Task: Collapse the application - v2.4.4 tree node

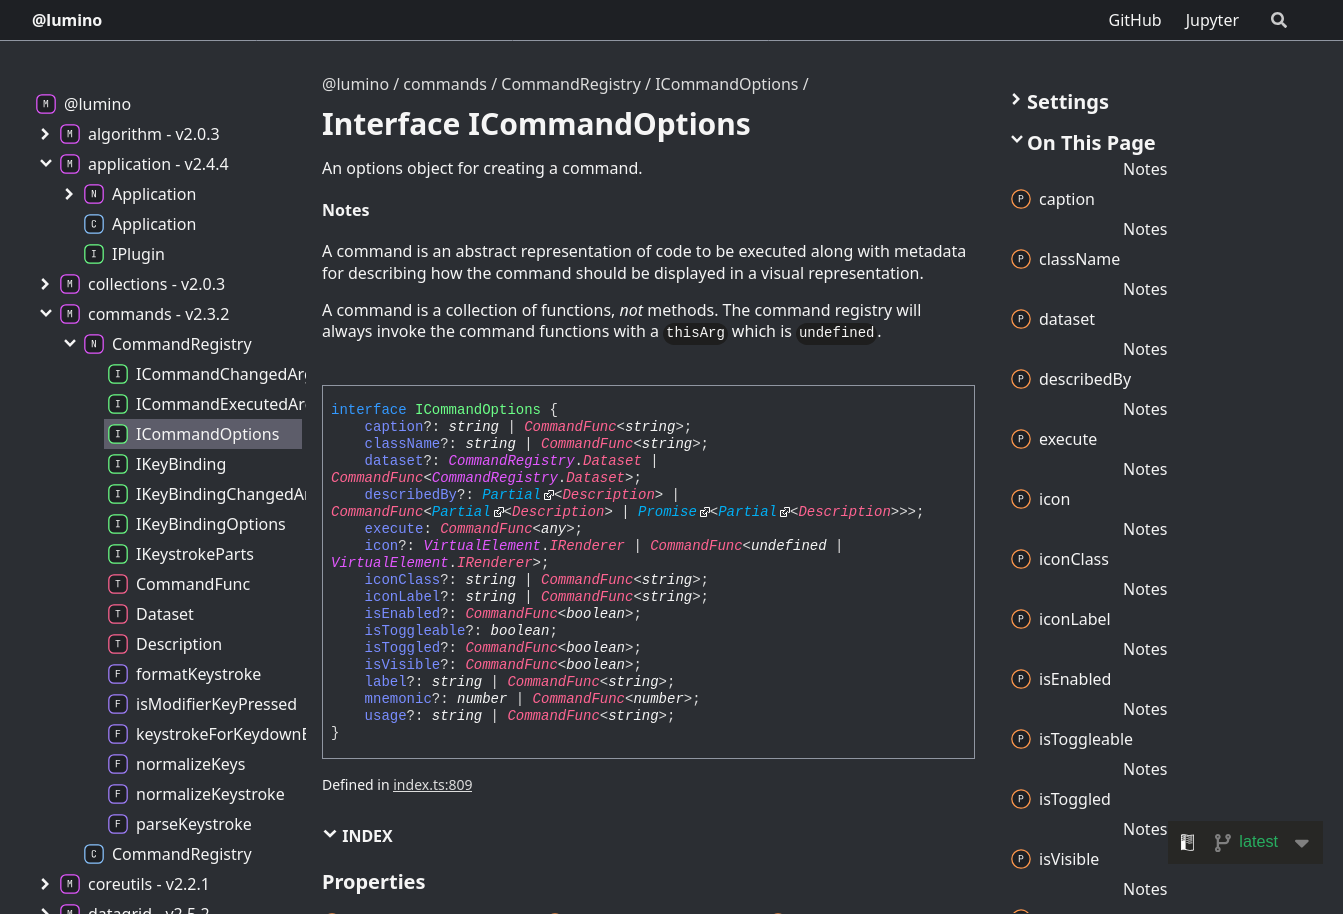Action: pyautogui.click(x=45, y=164)
